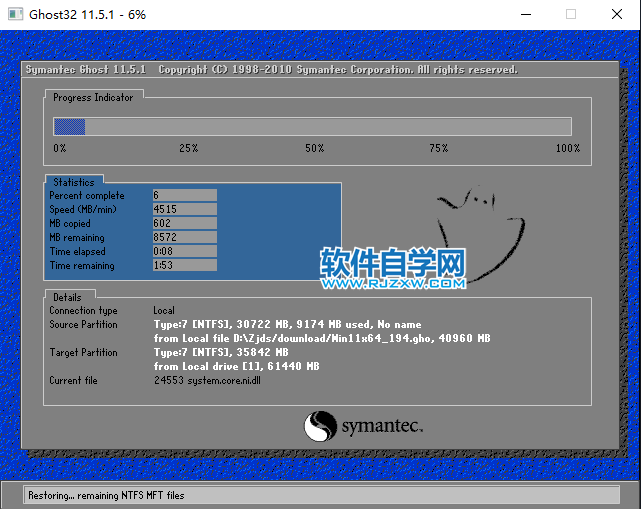Click 'from Local drive [1], 61440 MB' line
The width and height of the screenshot is (641, 509).
(x=237, y=366)
